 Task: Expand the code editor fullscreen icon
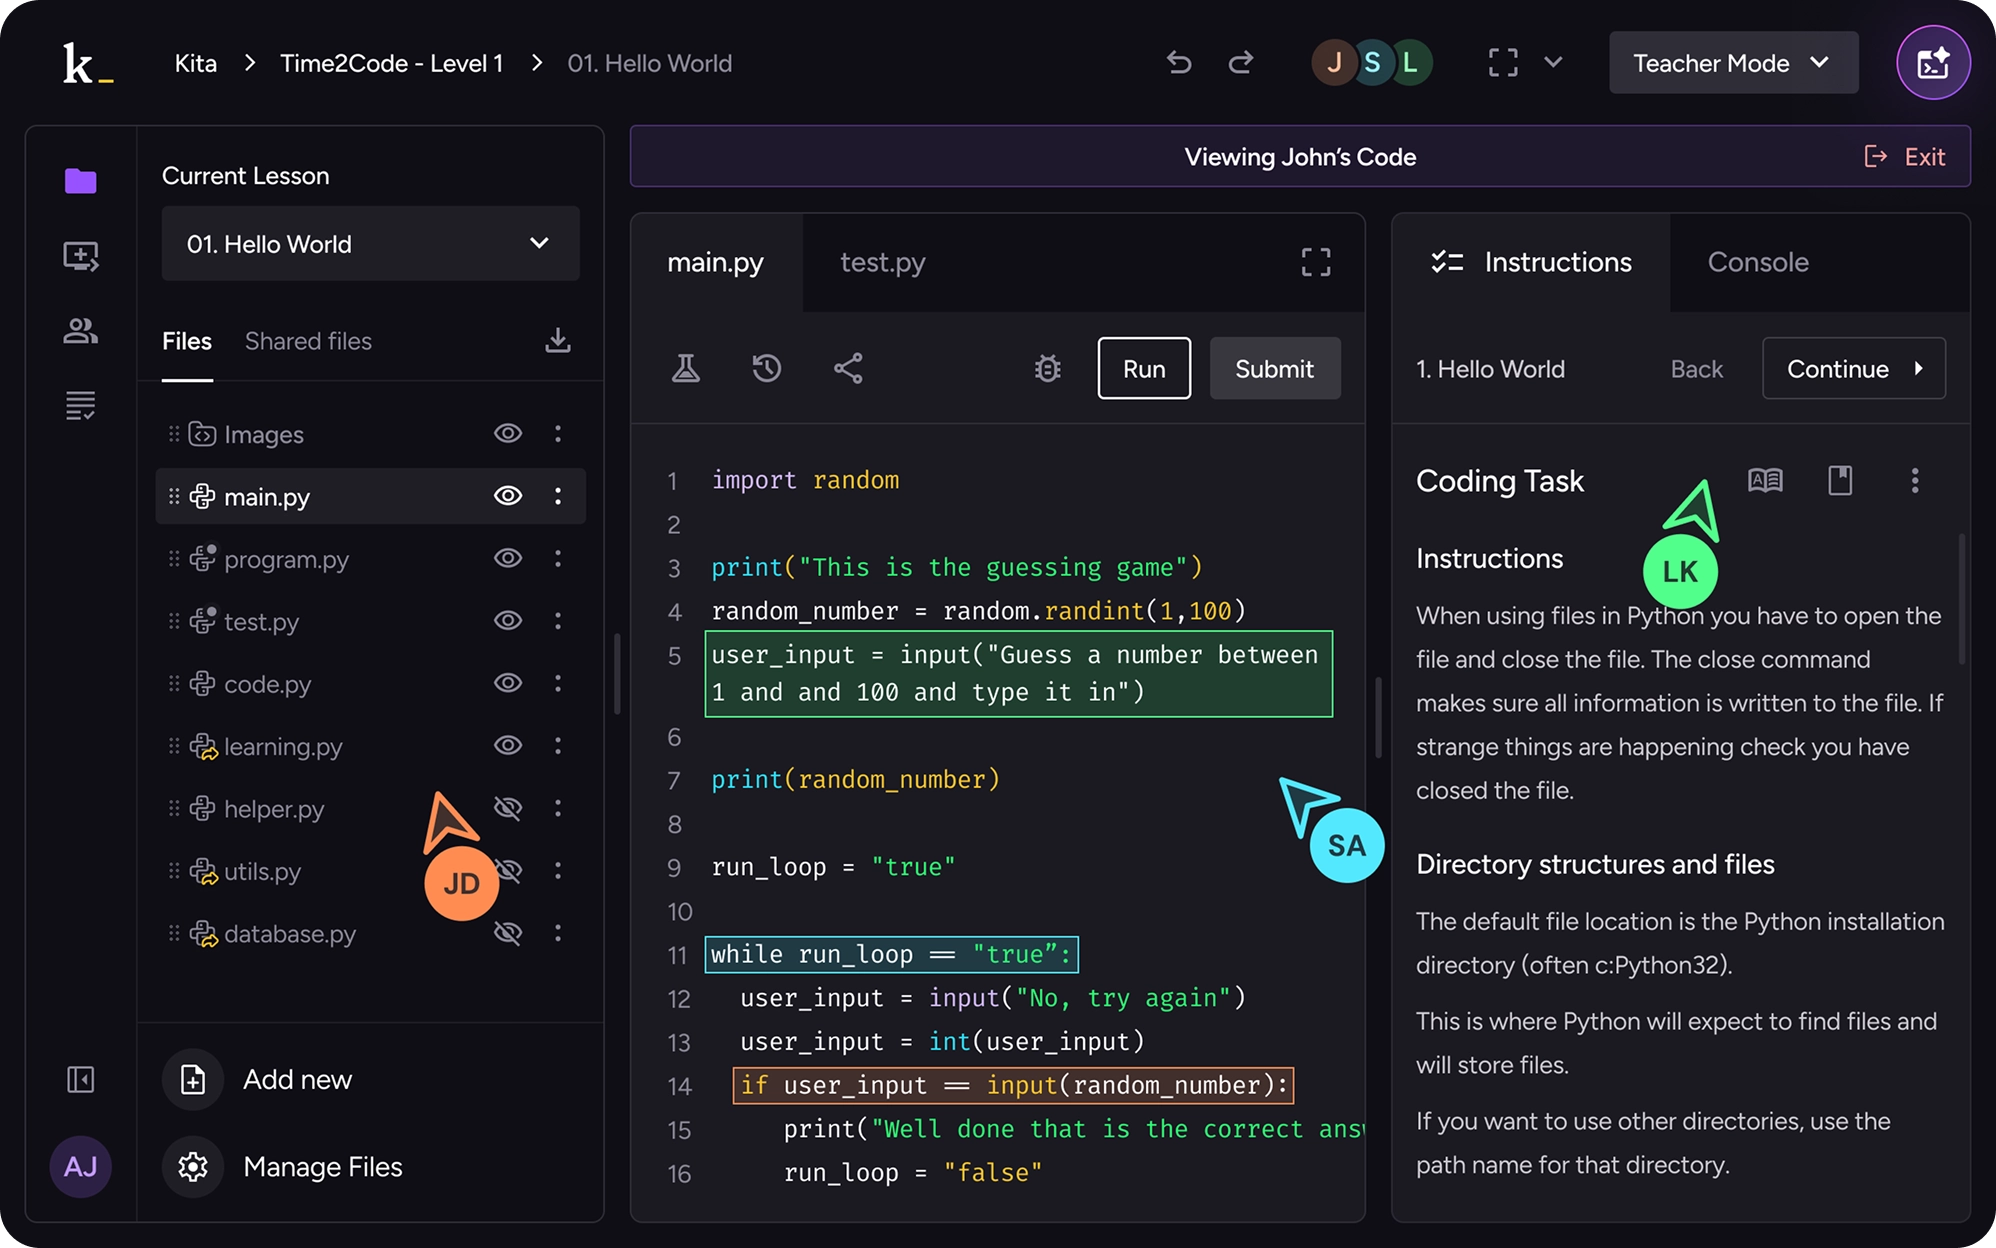point(1316,262)
